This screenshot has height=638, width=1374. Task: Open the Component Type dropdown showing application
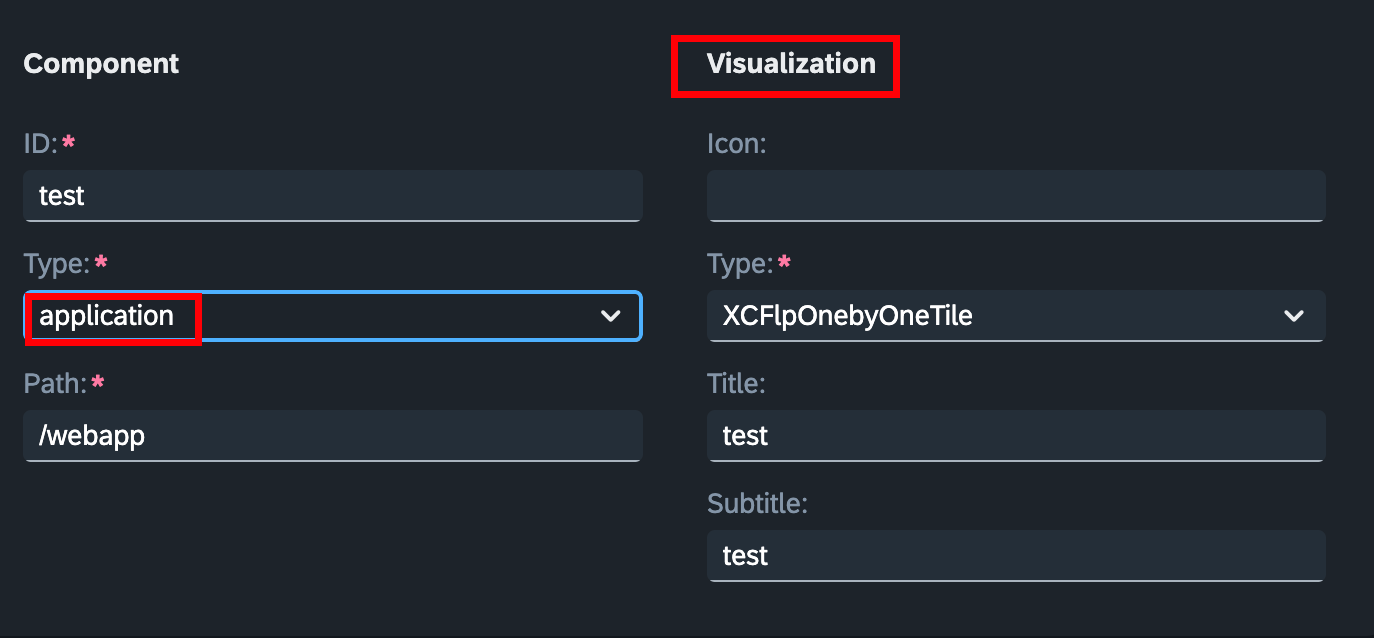(x=333, y=316)
